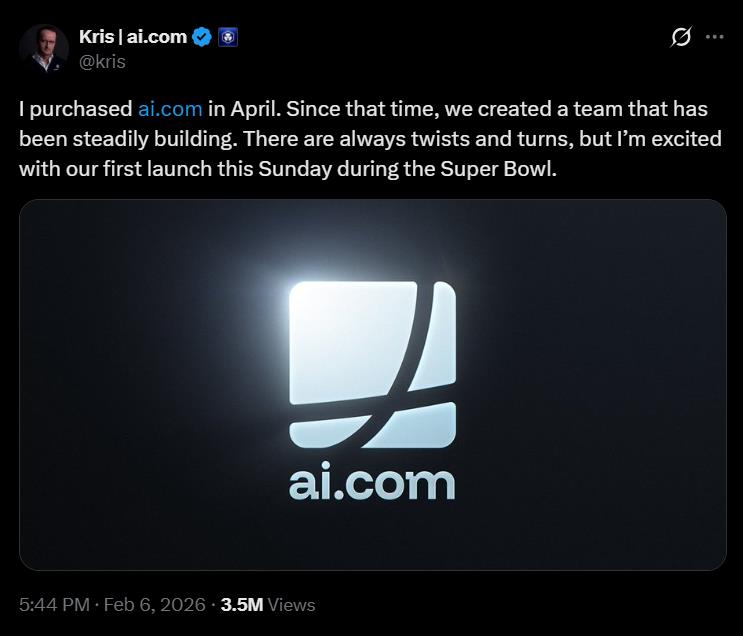
Task: Follow the blue ai.com hyperlink in tweet
Action: click(170, 108)
